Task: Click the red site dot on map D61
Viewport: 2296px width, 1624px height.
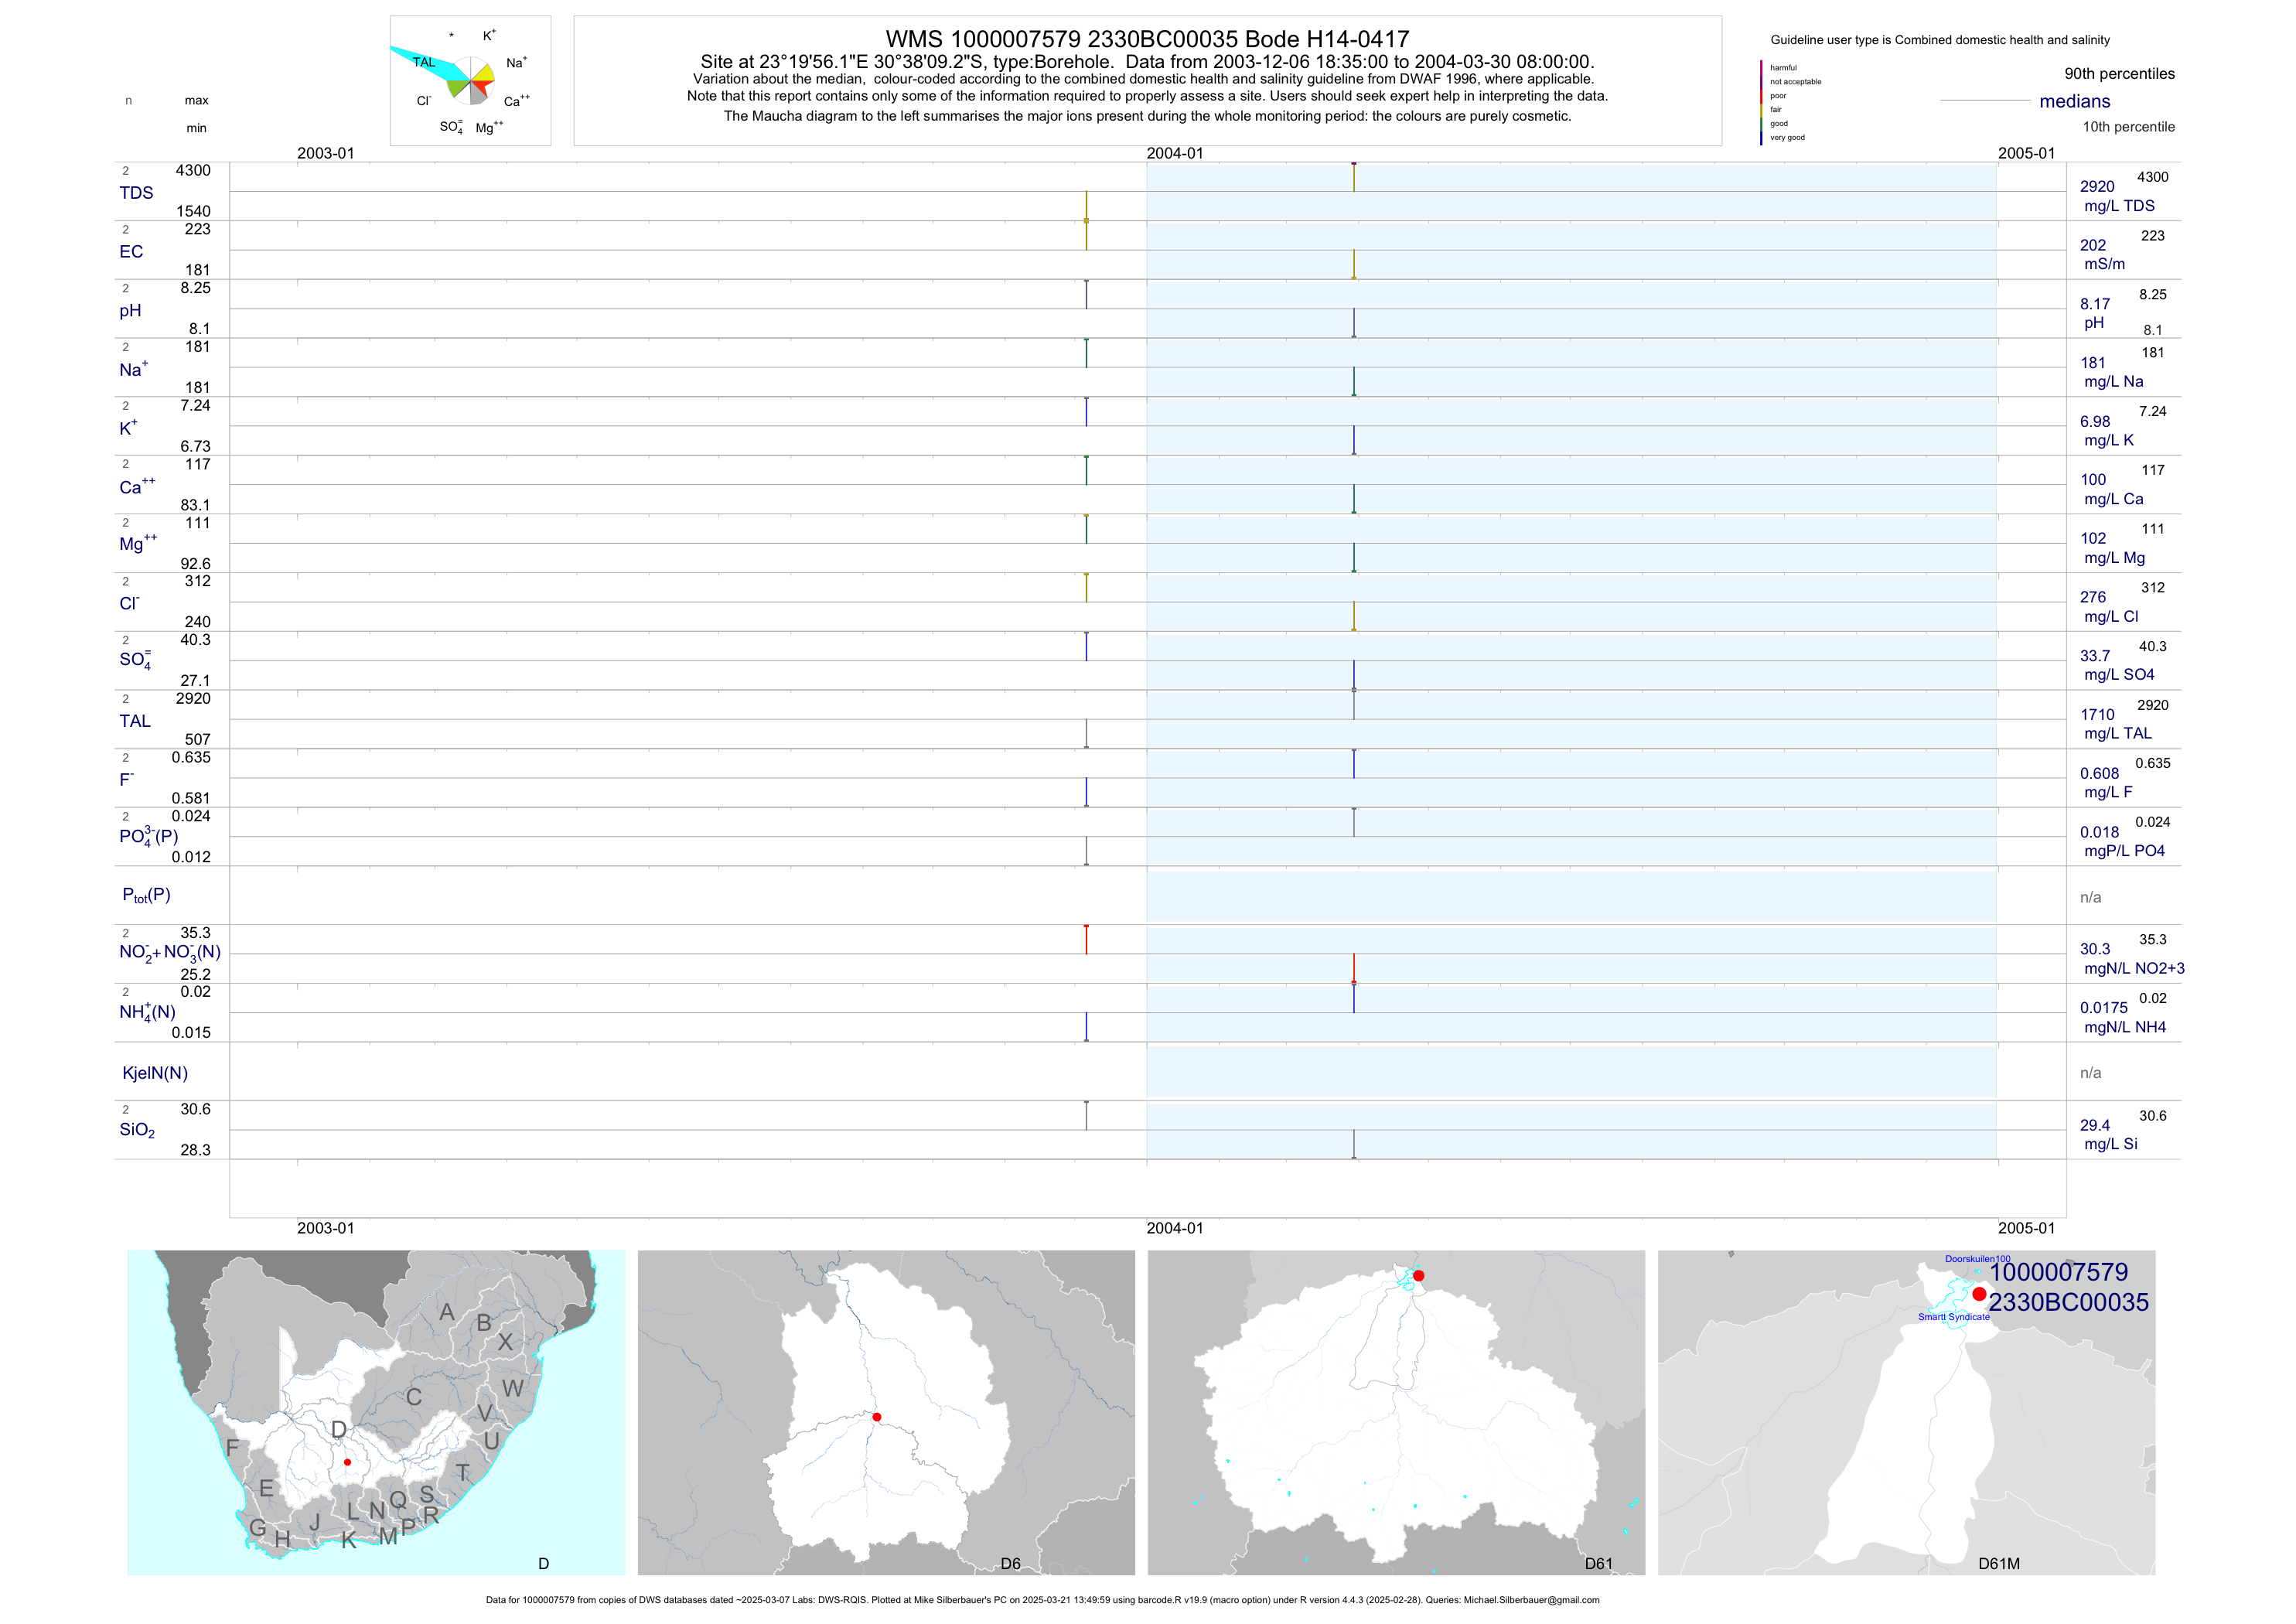Action: (1418, 1276)
